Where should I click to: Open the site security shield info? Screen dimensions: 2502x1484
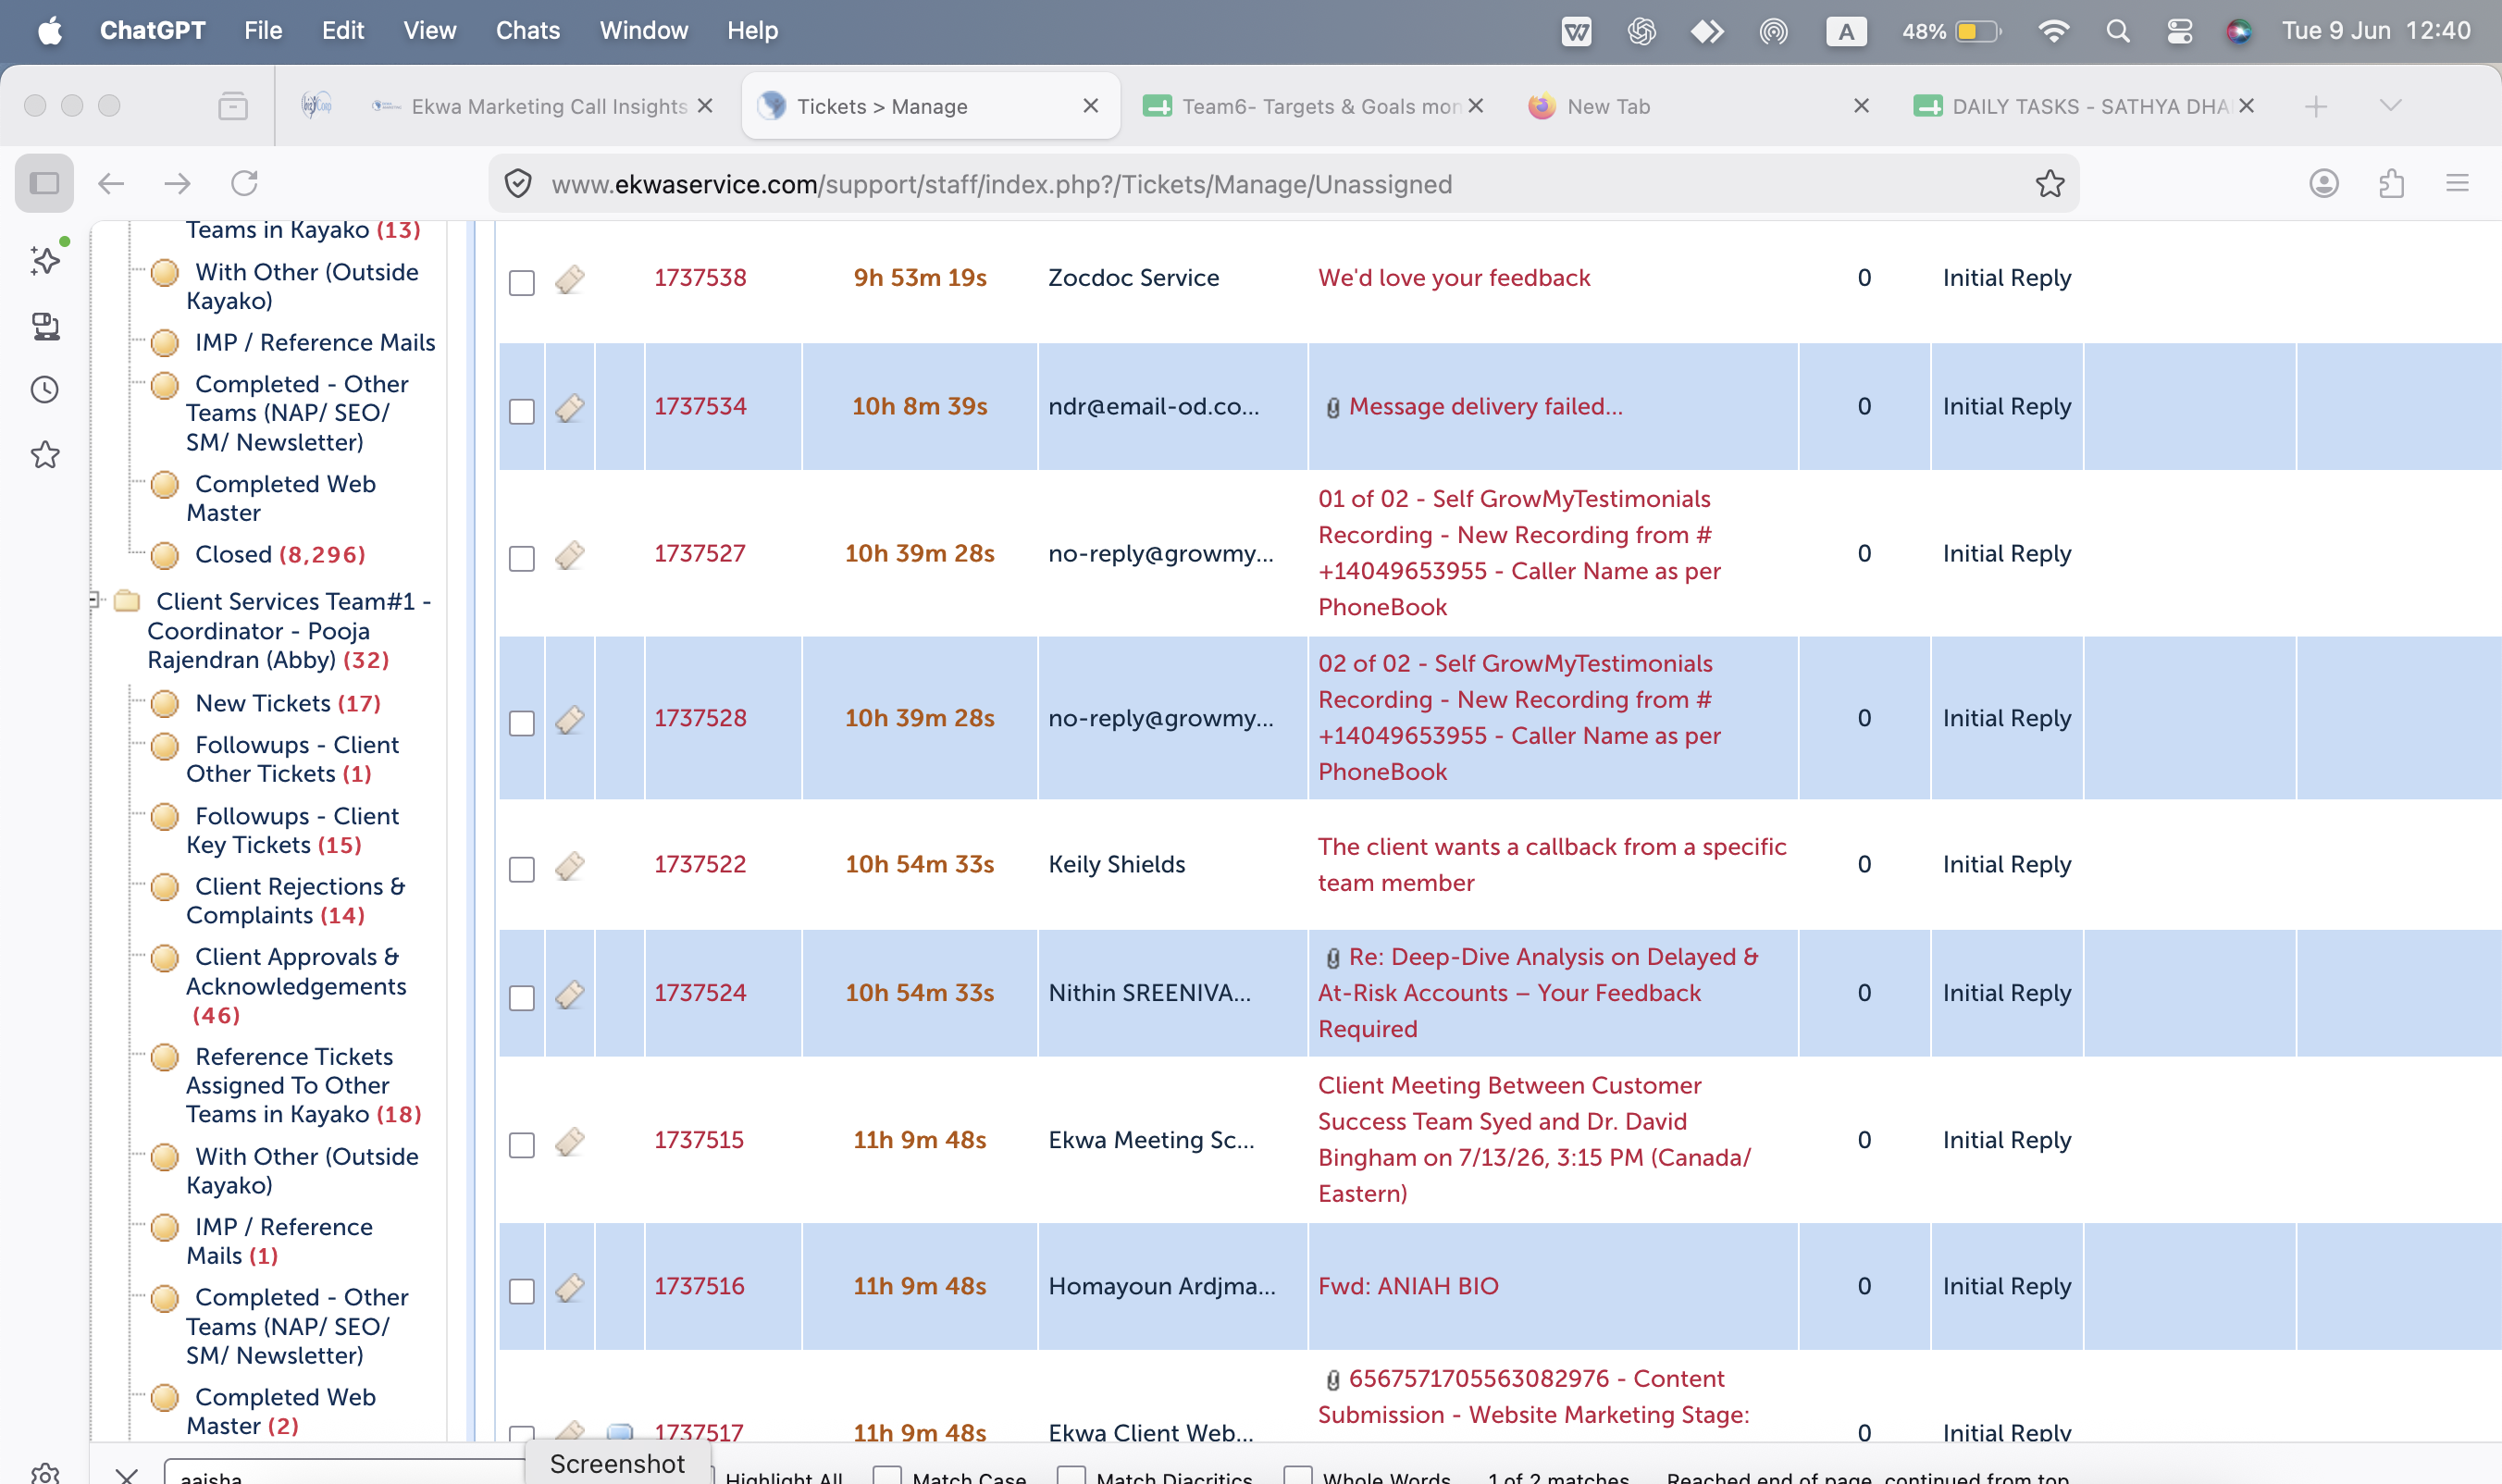pos(517,184)
